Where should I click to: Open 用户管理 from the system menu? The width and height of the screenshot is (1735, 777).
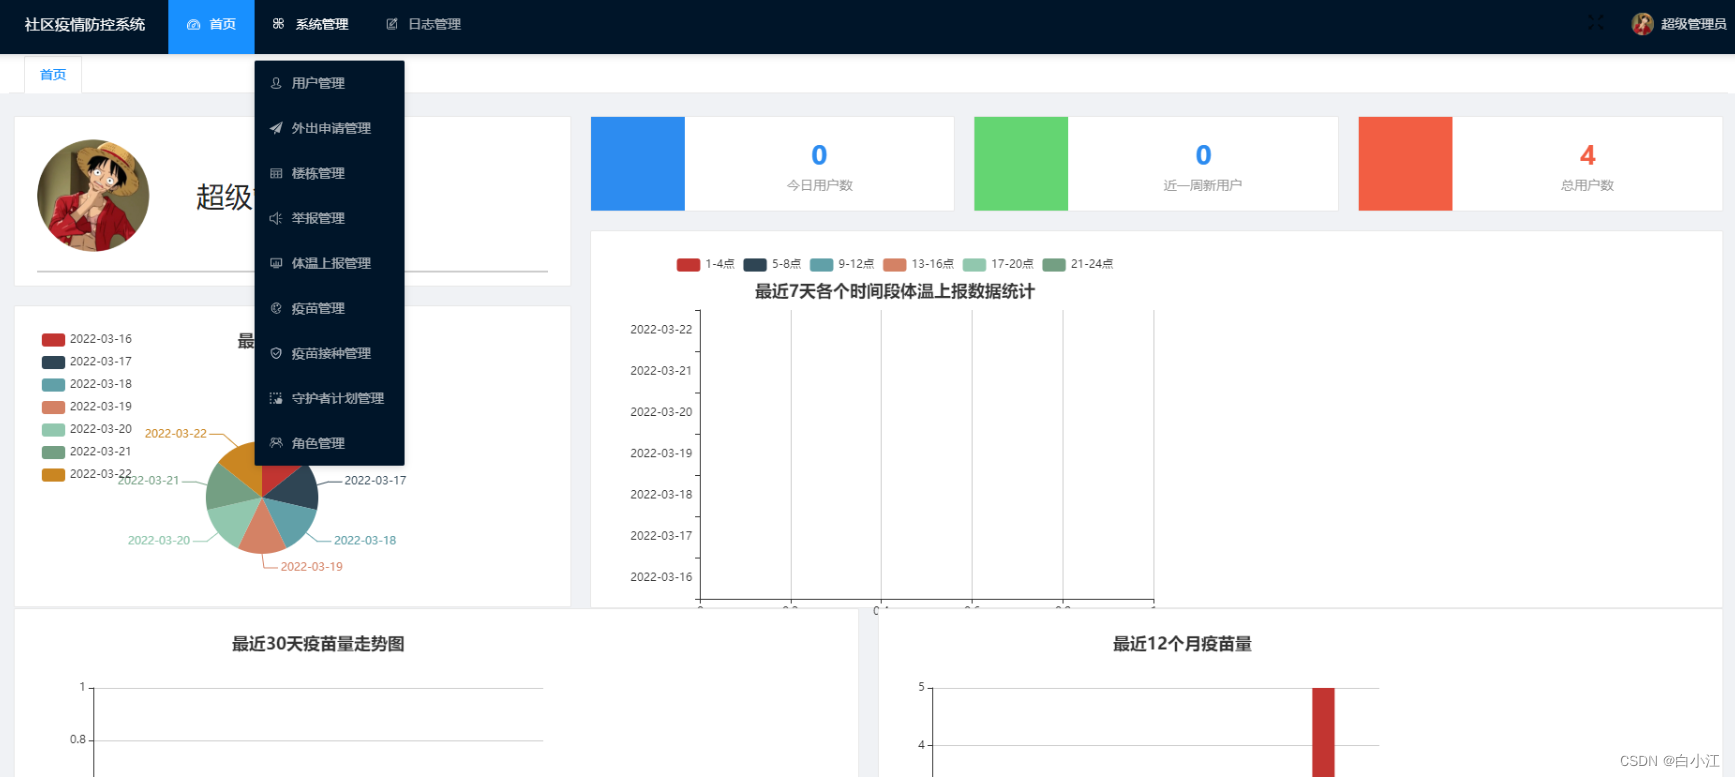click(329, 83)
